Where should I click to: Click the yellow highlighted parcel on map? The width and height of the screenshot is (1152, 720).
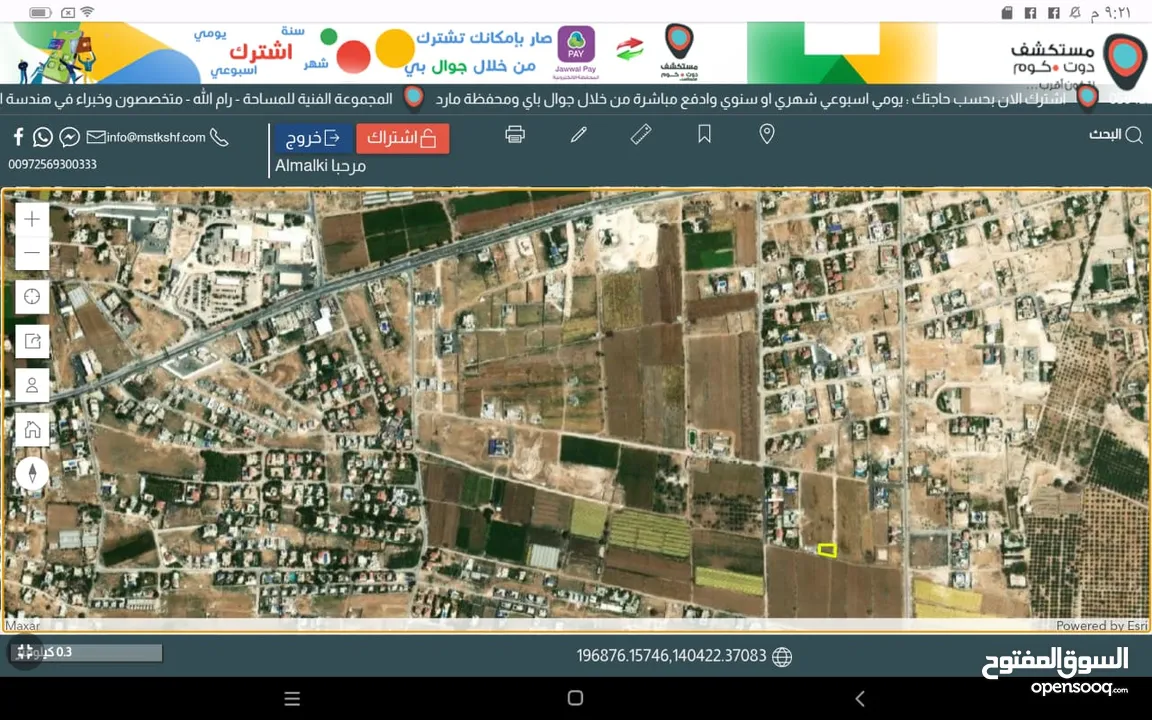pos(827,550)
